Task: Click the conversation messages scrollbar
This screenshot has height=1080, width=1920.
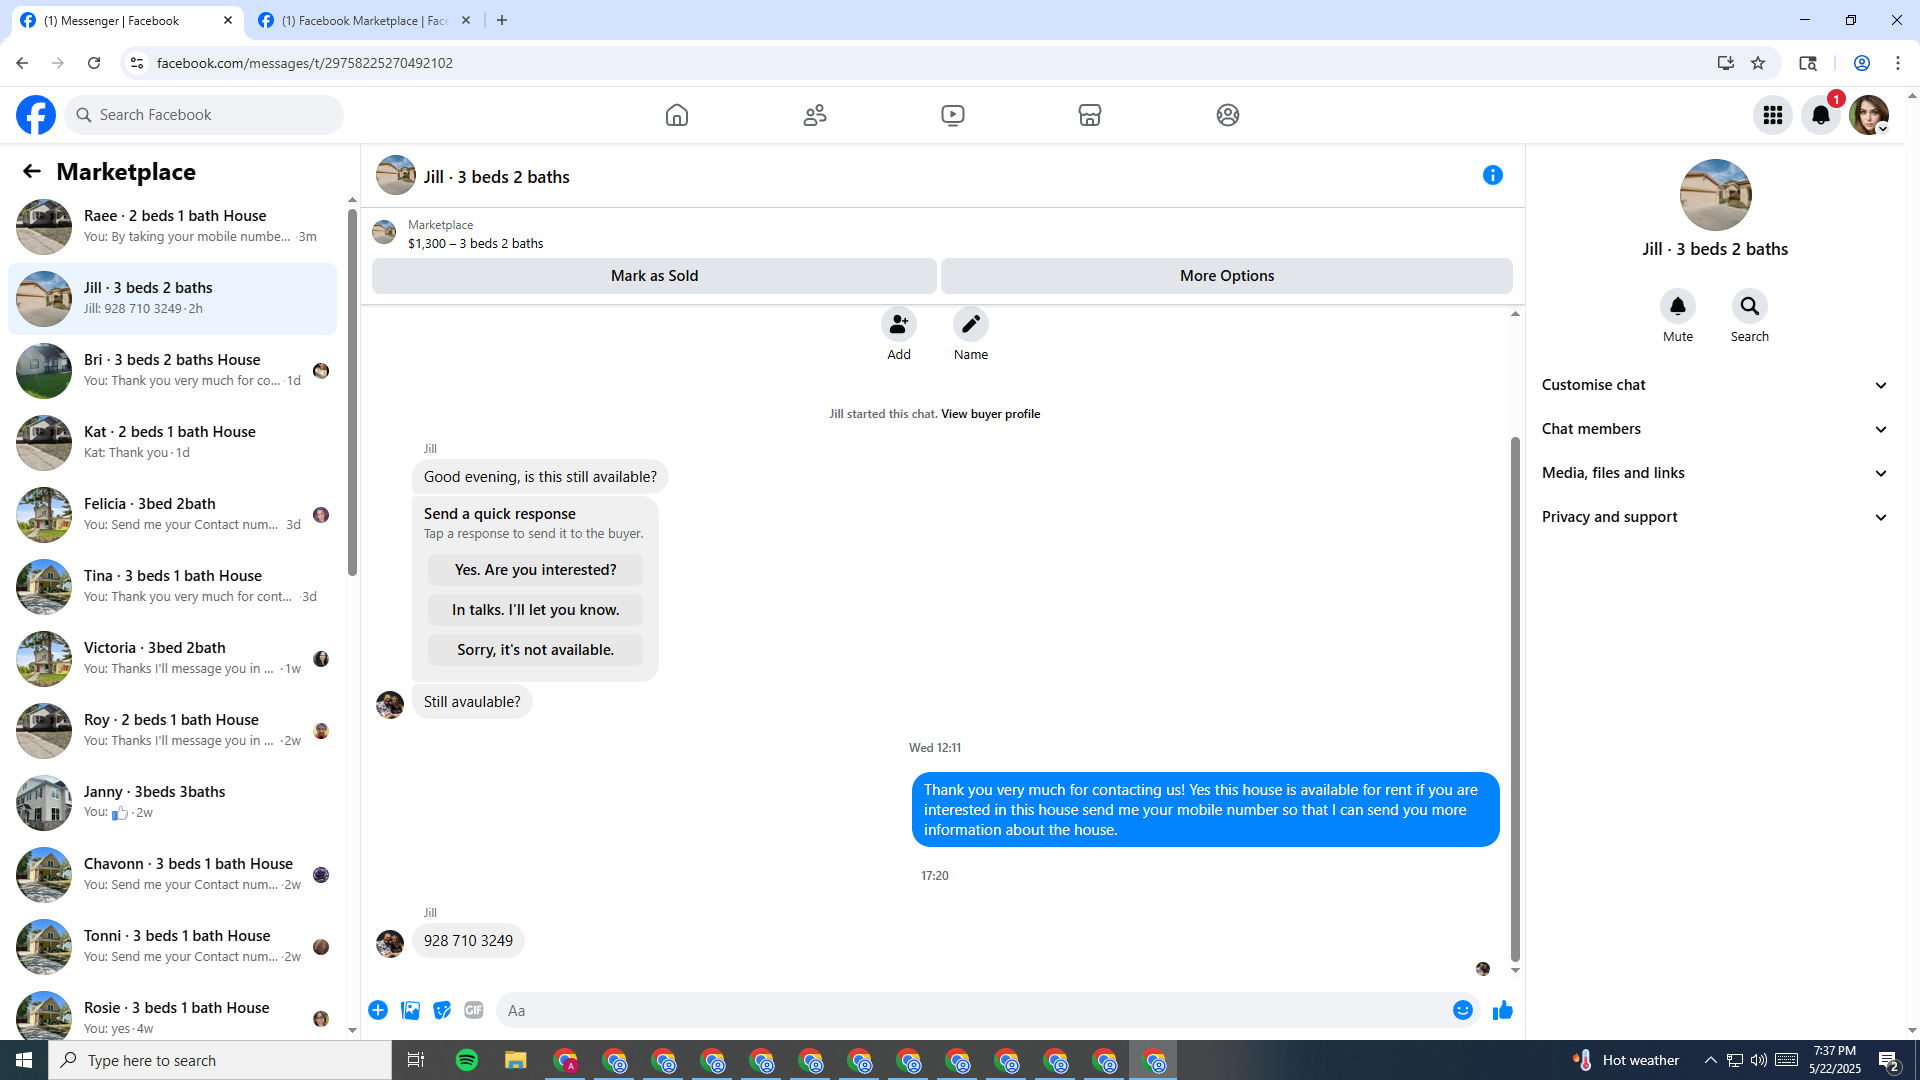Action: 1515,698
